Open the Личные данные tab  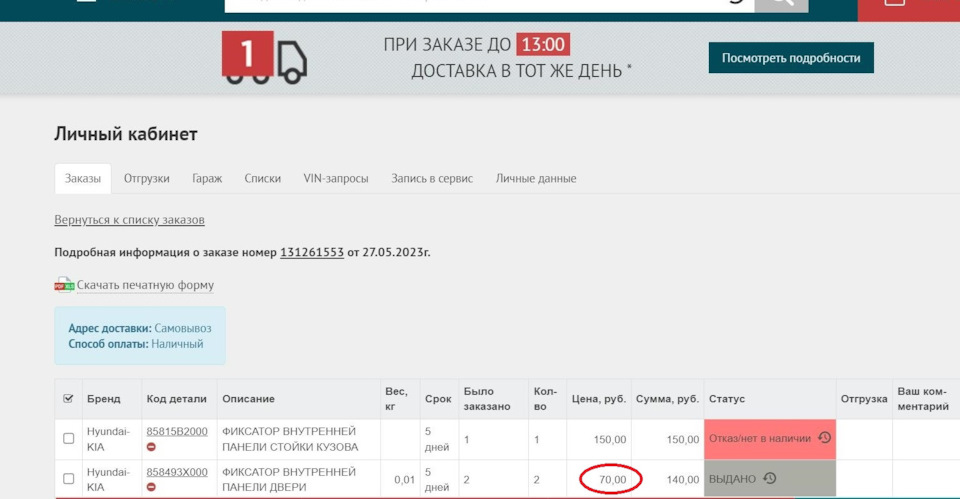(x=536, y=179)
